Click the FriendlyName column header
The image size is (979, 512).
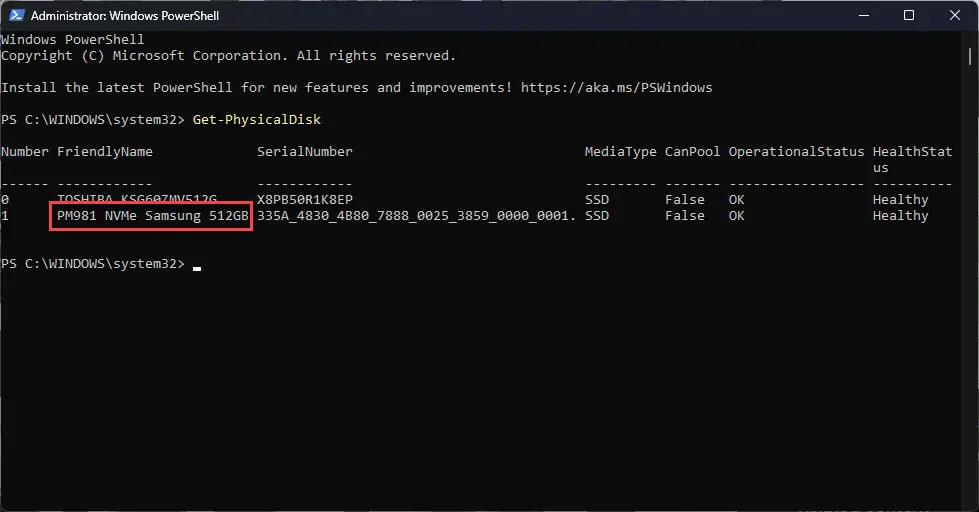(105, 152)
